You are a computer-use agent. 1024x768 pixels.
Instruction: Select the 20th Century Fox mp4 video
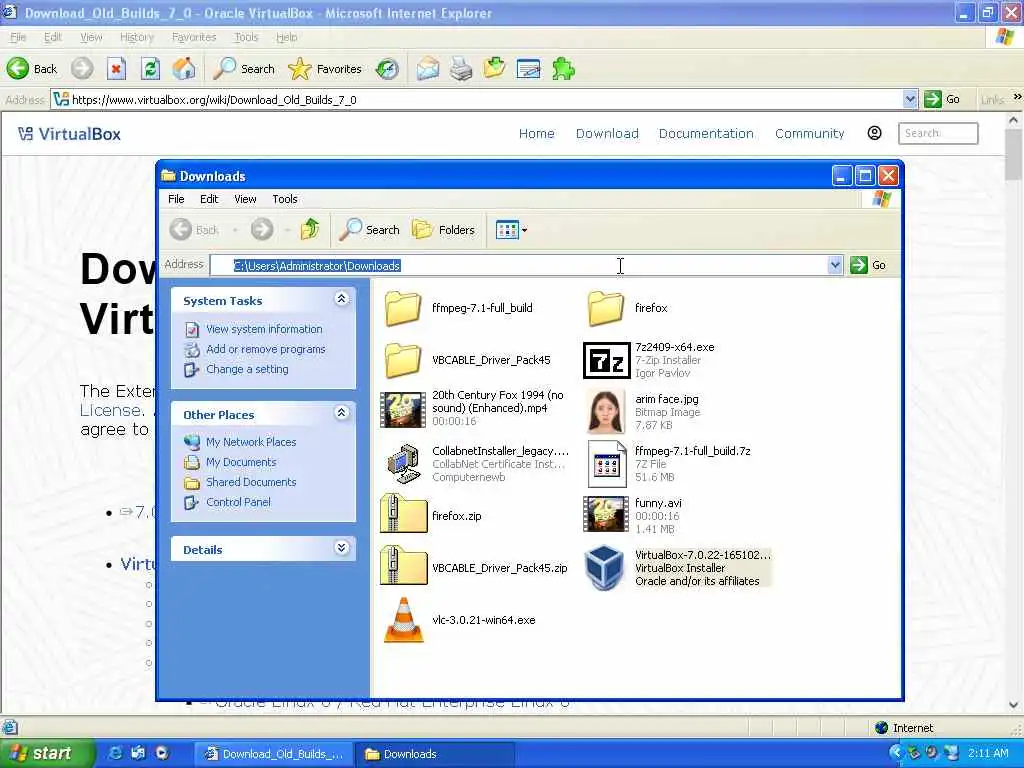pyautogui.click(x=472, y=408)
